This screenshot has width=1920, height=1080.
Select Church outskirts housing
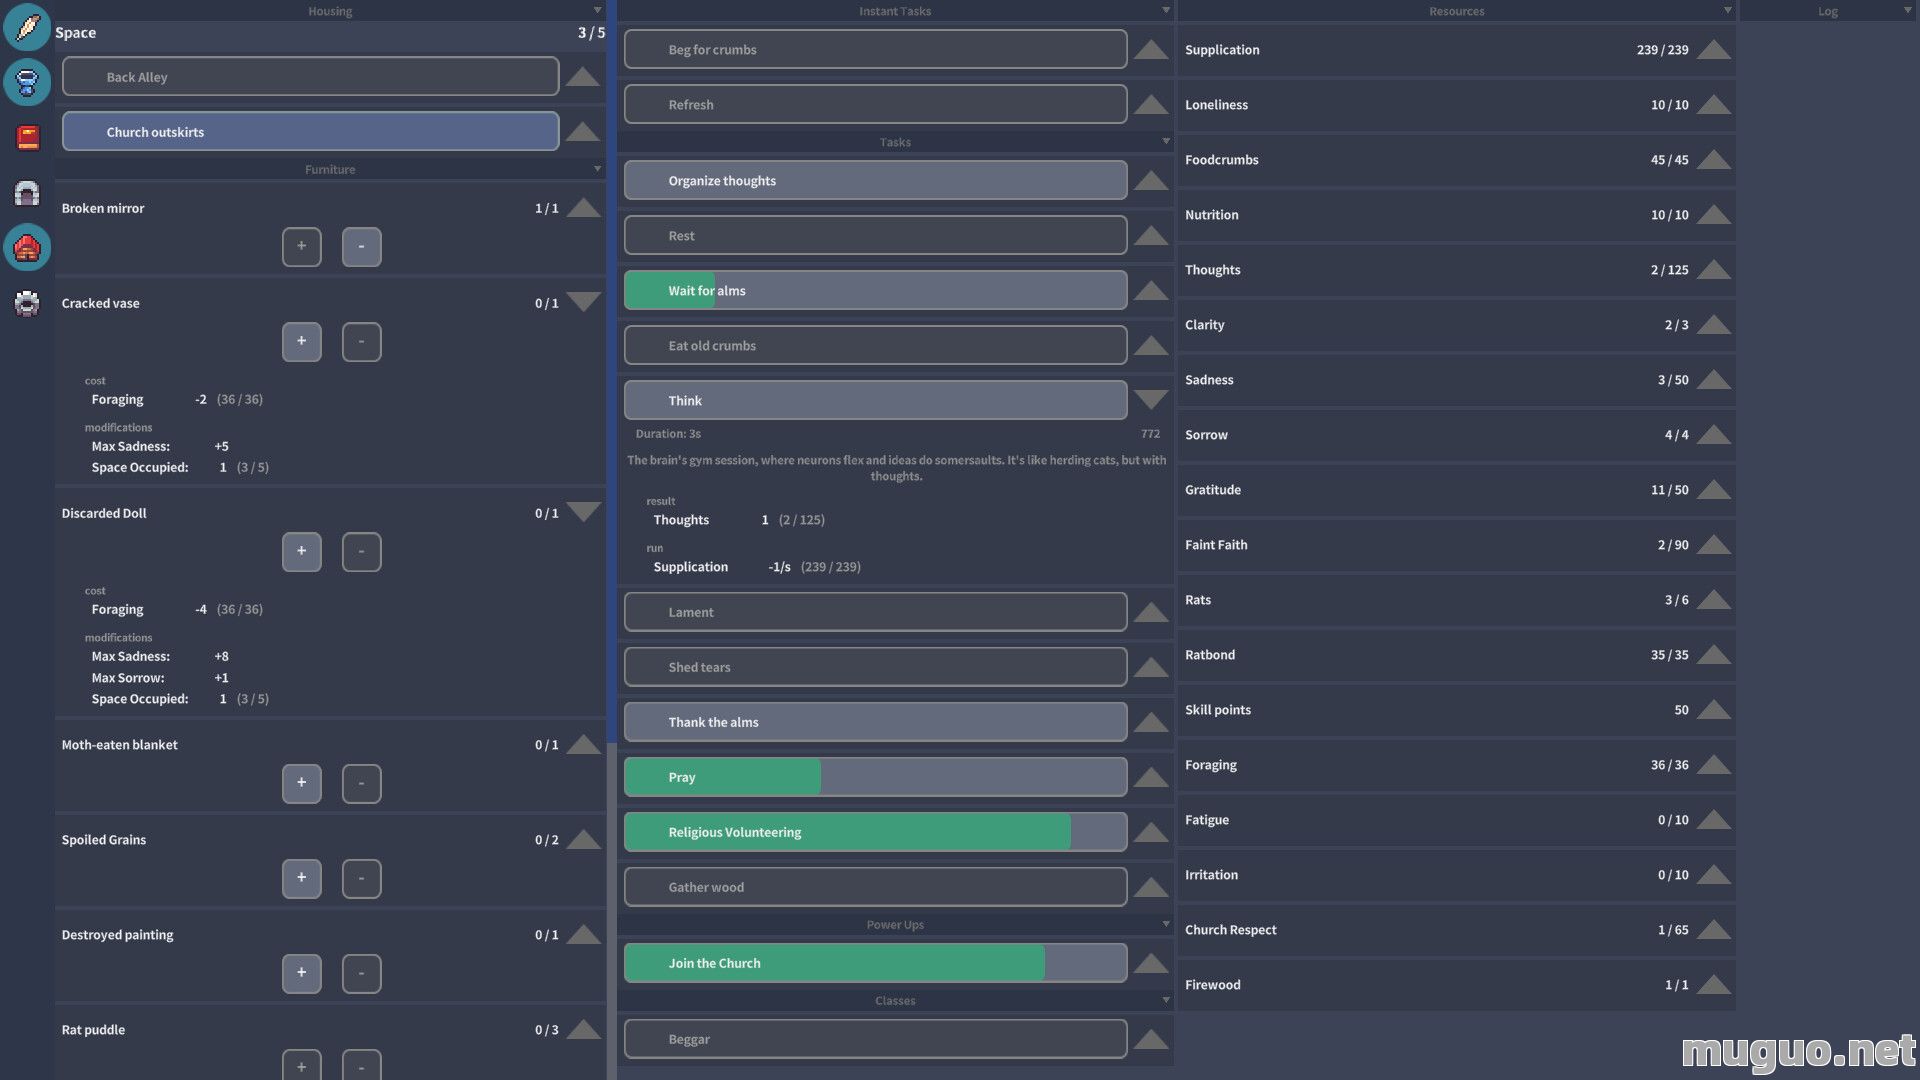coord(310,132)
